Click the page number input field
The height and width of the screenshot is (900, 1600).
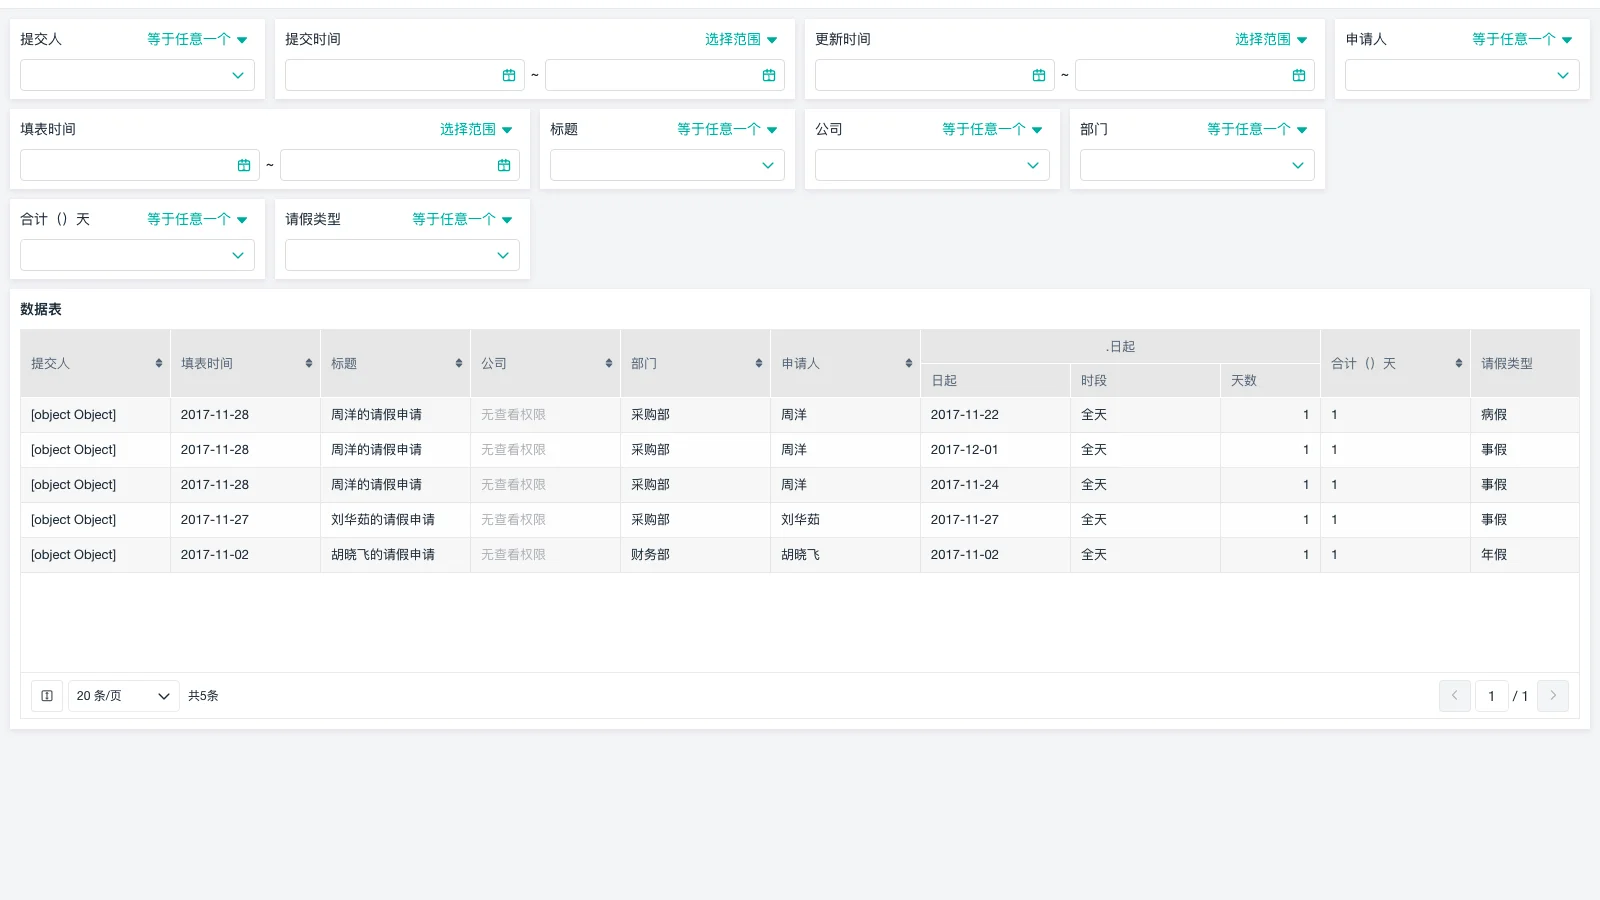[x=1491, y=696]
